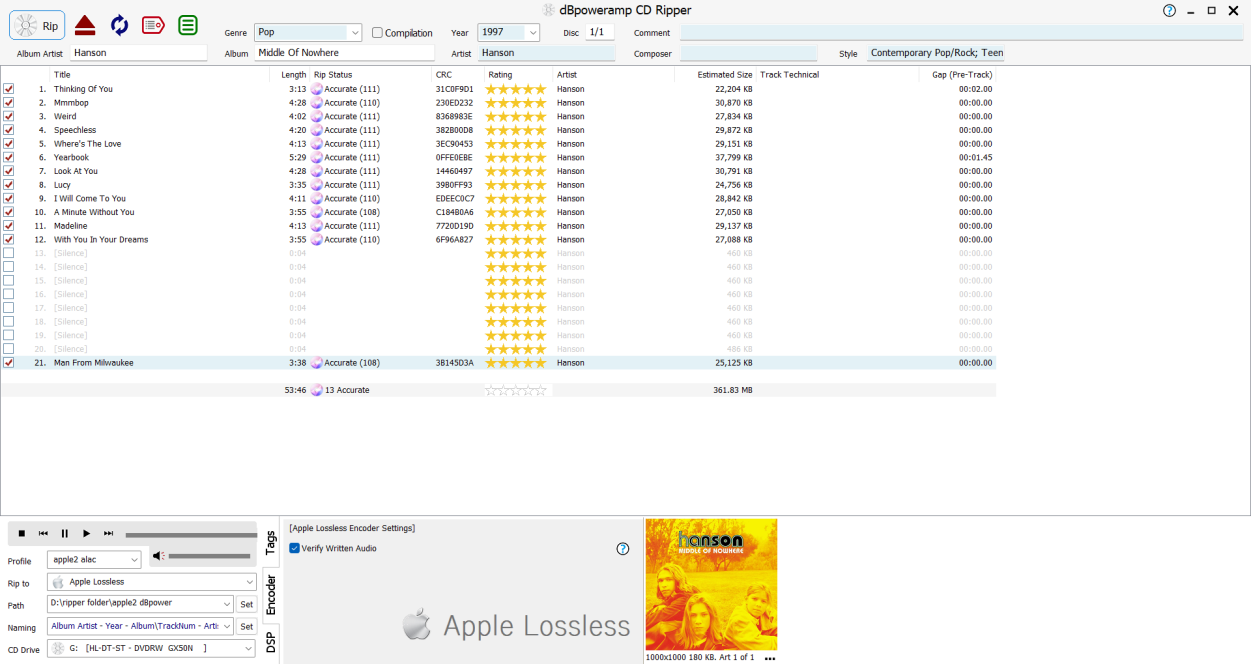
Task: Expand the Path dropdown
Action: (x=227, y=604)
